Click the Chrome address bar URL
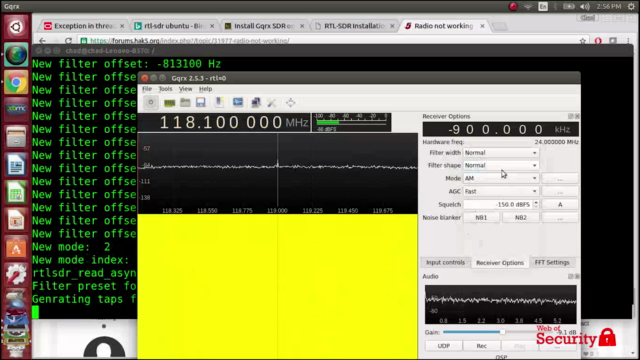Image resolution: width=640 pixels, height=360 pixels. 190,41
